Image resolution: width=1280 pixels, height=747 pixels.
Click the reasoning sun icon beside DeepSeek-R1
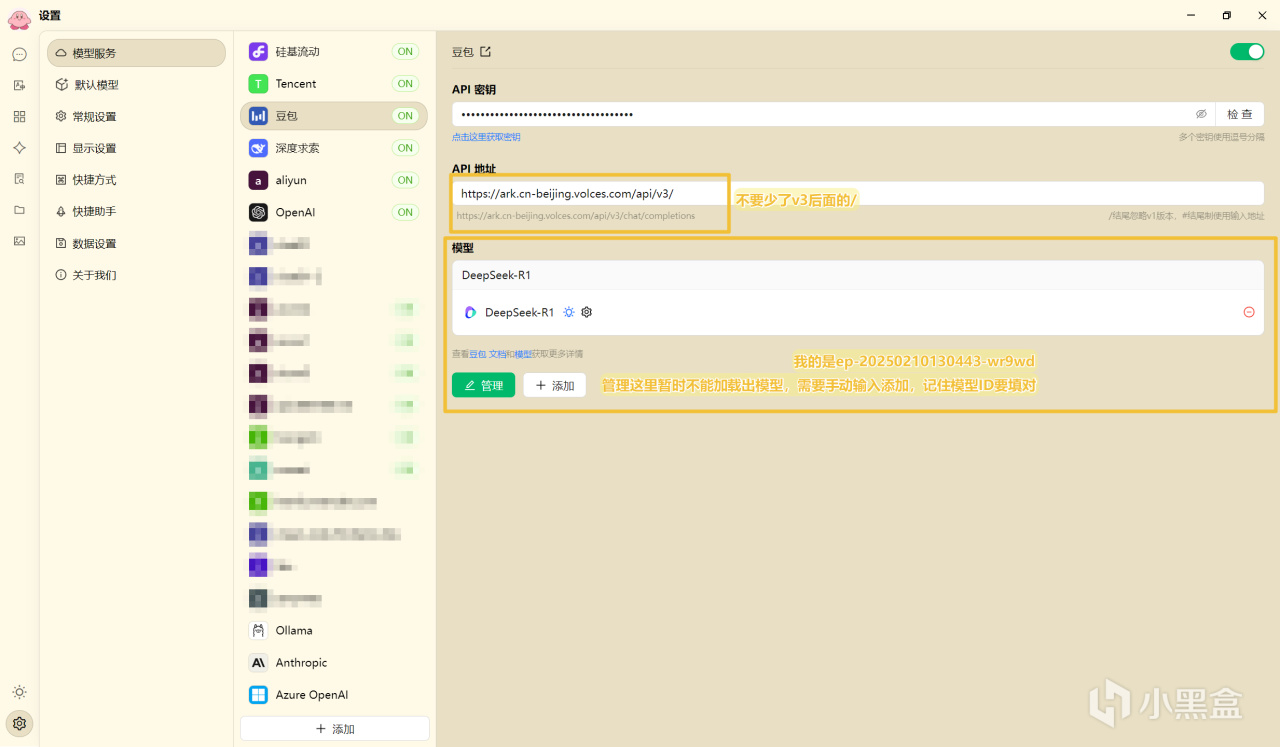569,312
